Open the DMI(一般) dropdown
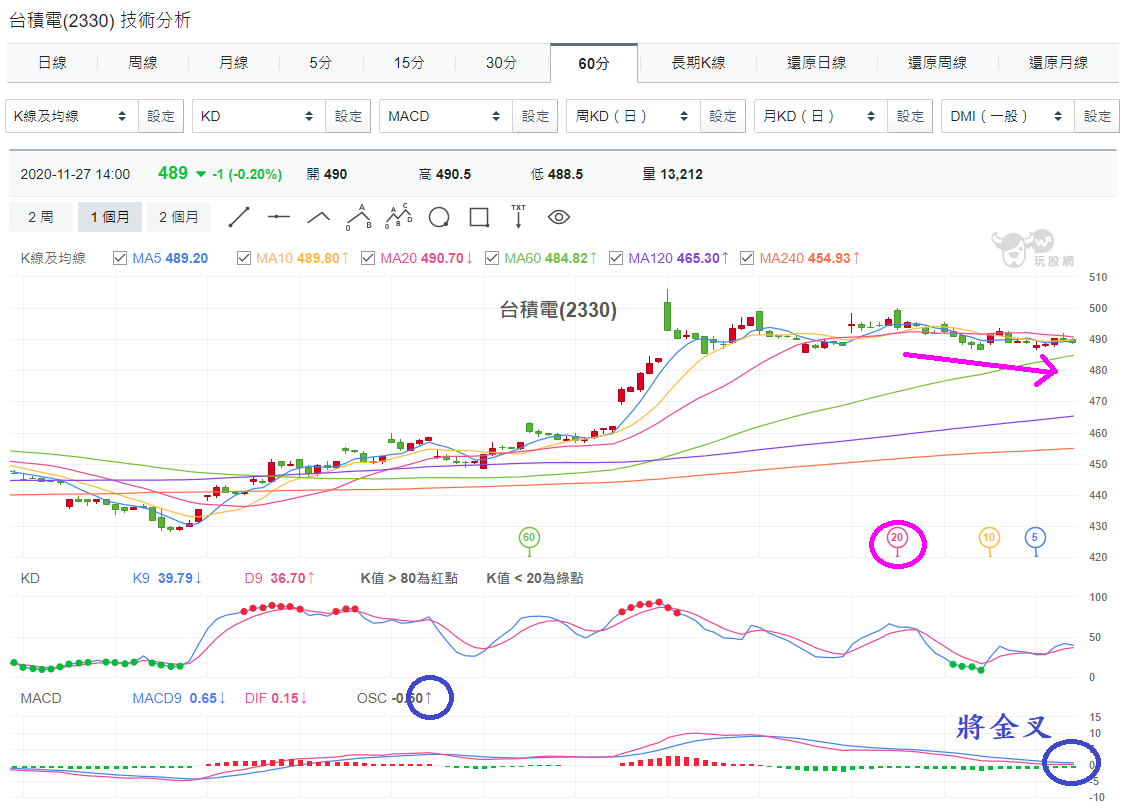Screen dimensions: 1140x808 click(1008, 116)
